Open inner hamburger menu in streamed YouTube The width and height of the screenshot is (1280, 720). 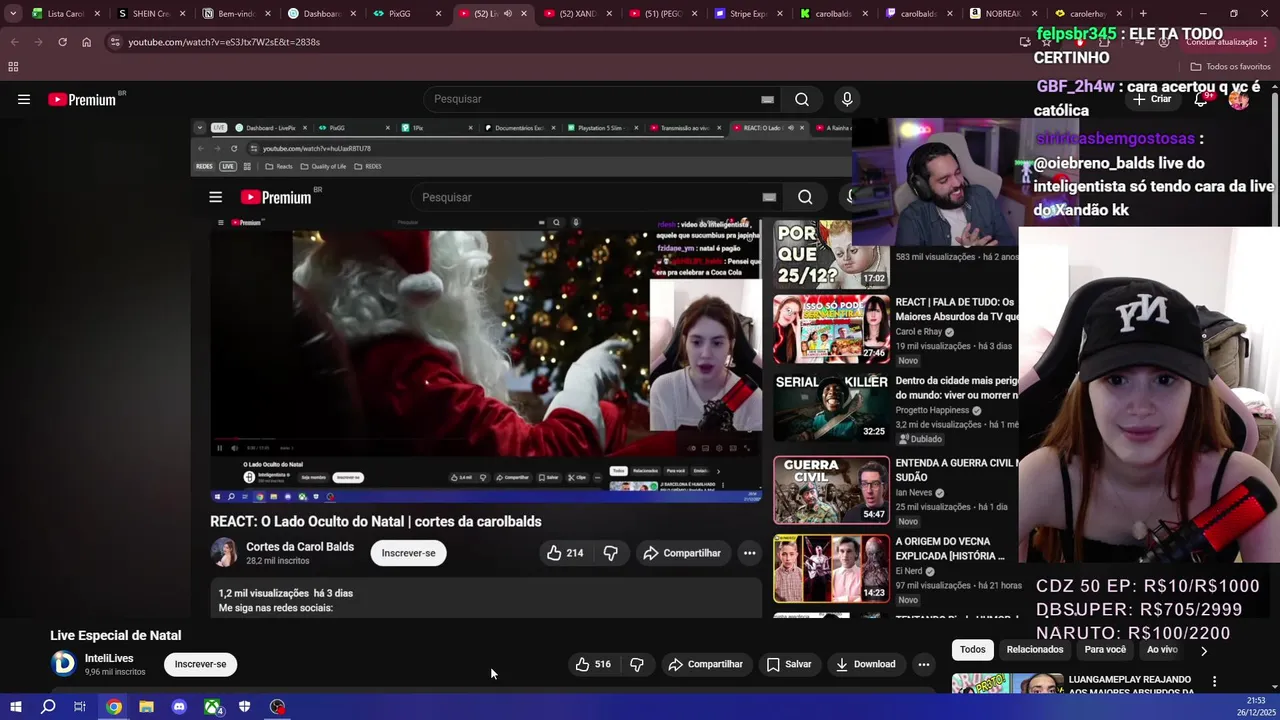(x=215, y=197)
